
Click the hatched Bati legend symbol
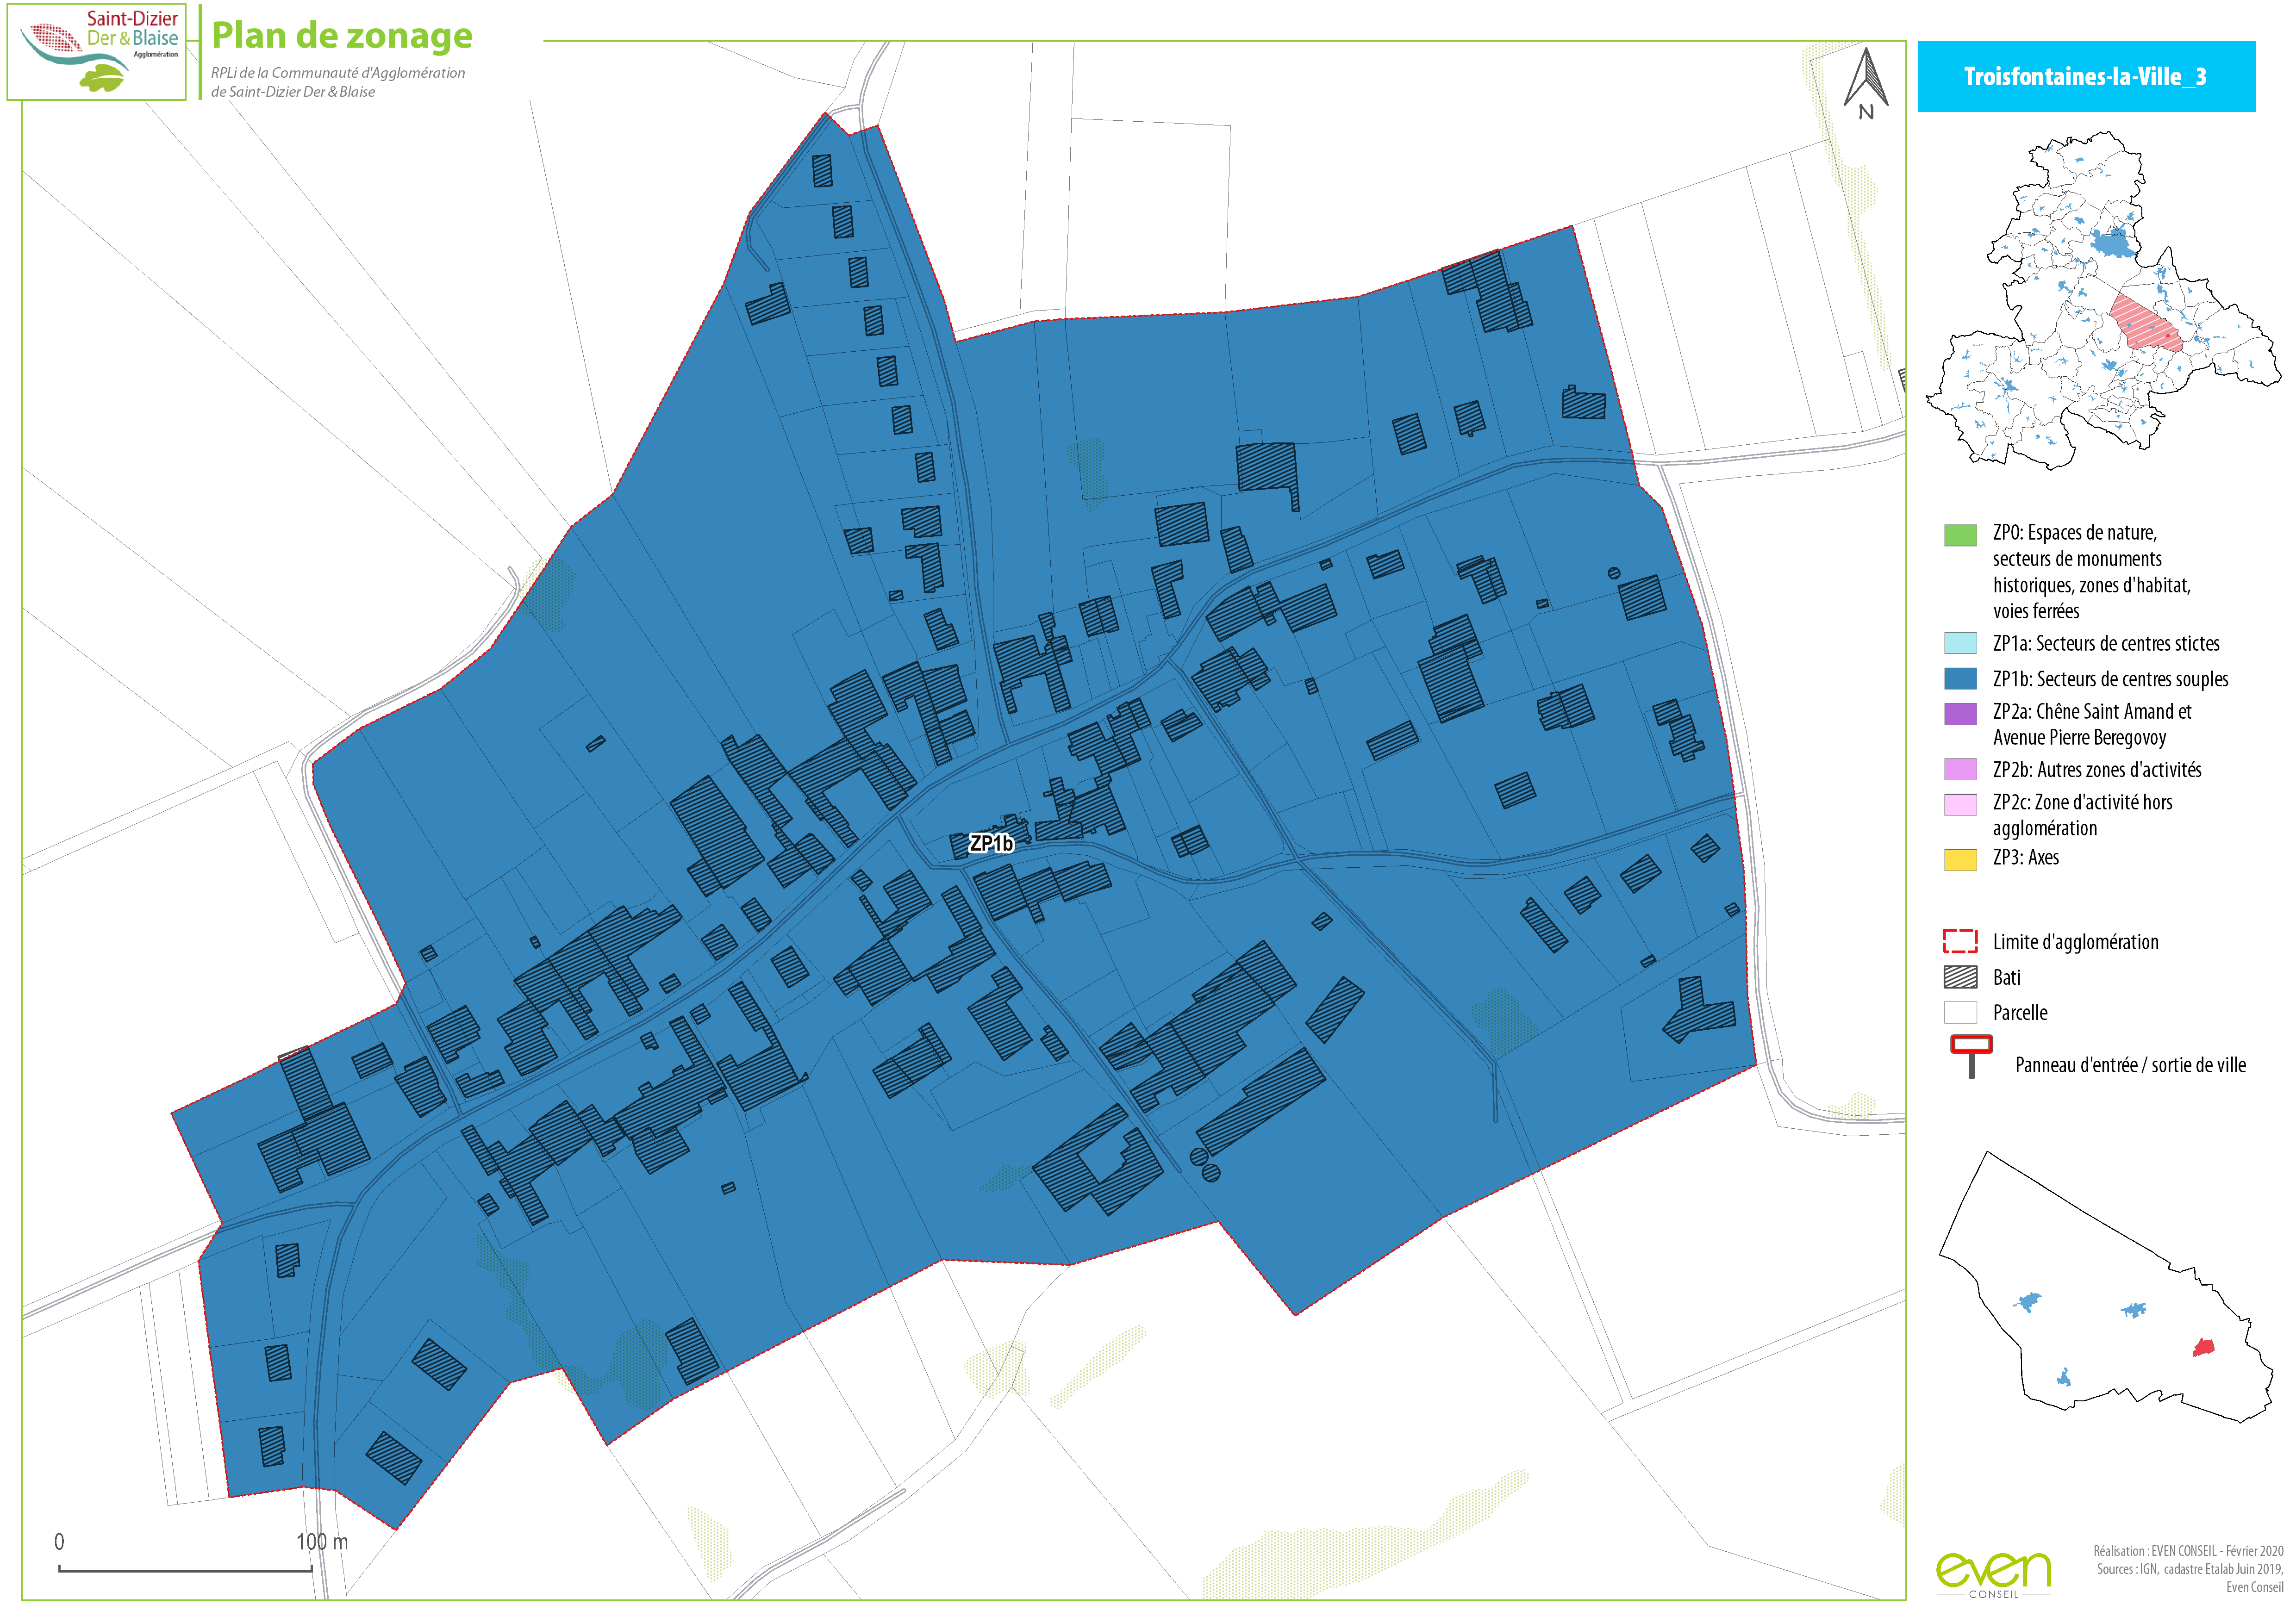pos(1960,978)
